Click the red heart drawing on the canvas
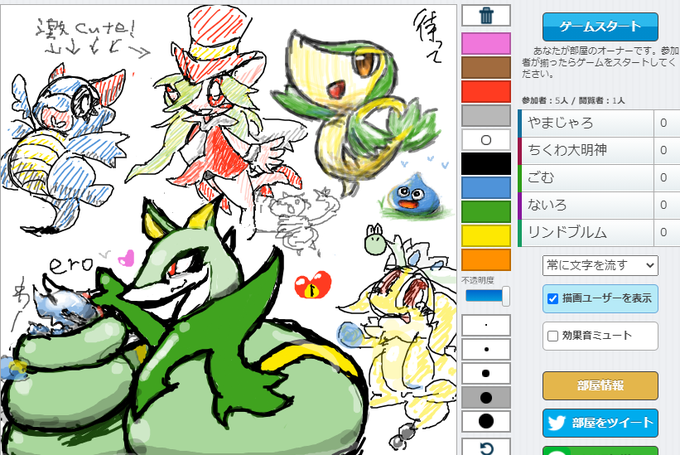The image size is (680, 455). (313, 285)
